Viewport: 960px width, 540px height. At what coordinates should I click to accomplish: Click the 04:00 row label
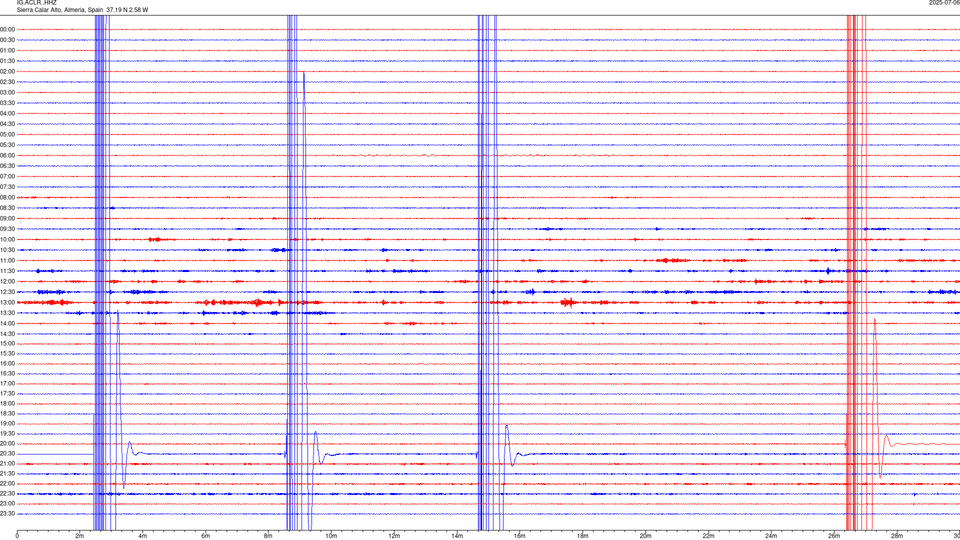point(7,113)
